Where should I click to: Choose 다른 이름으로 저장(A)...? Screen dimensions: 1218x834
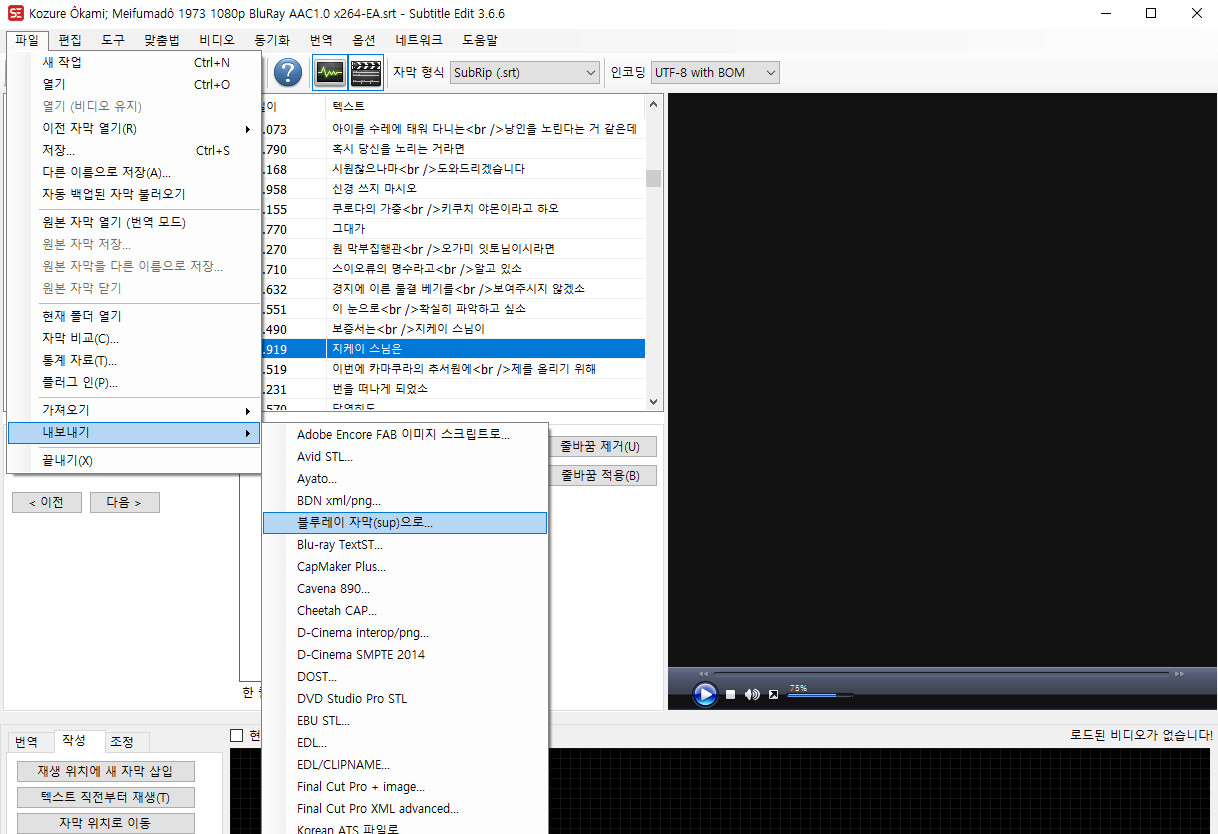pyautogui.click(x=133, y=172)
